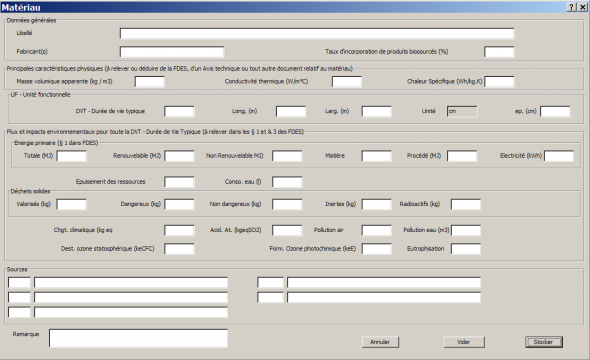590x360 pixels.
Task: Click the Totale (MJ) energy field
Action: point(71,156)
